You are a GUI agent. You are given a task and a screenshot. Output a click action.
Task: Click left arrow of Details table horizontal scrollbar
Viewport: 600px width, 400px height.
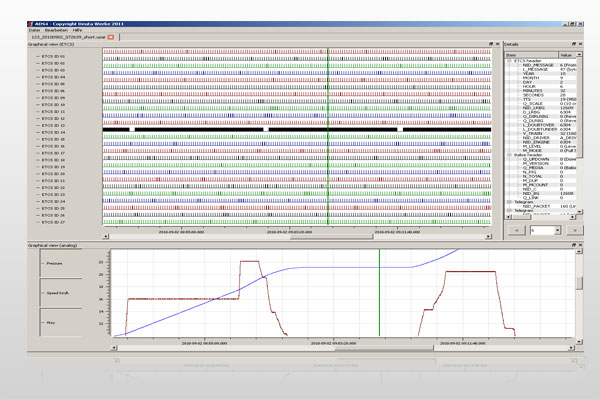pyautogui.click(x=509, y=217)
